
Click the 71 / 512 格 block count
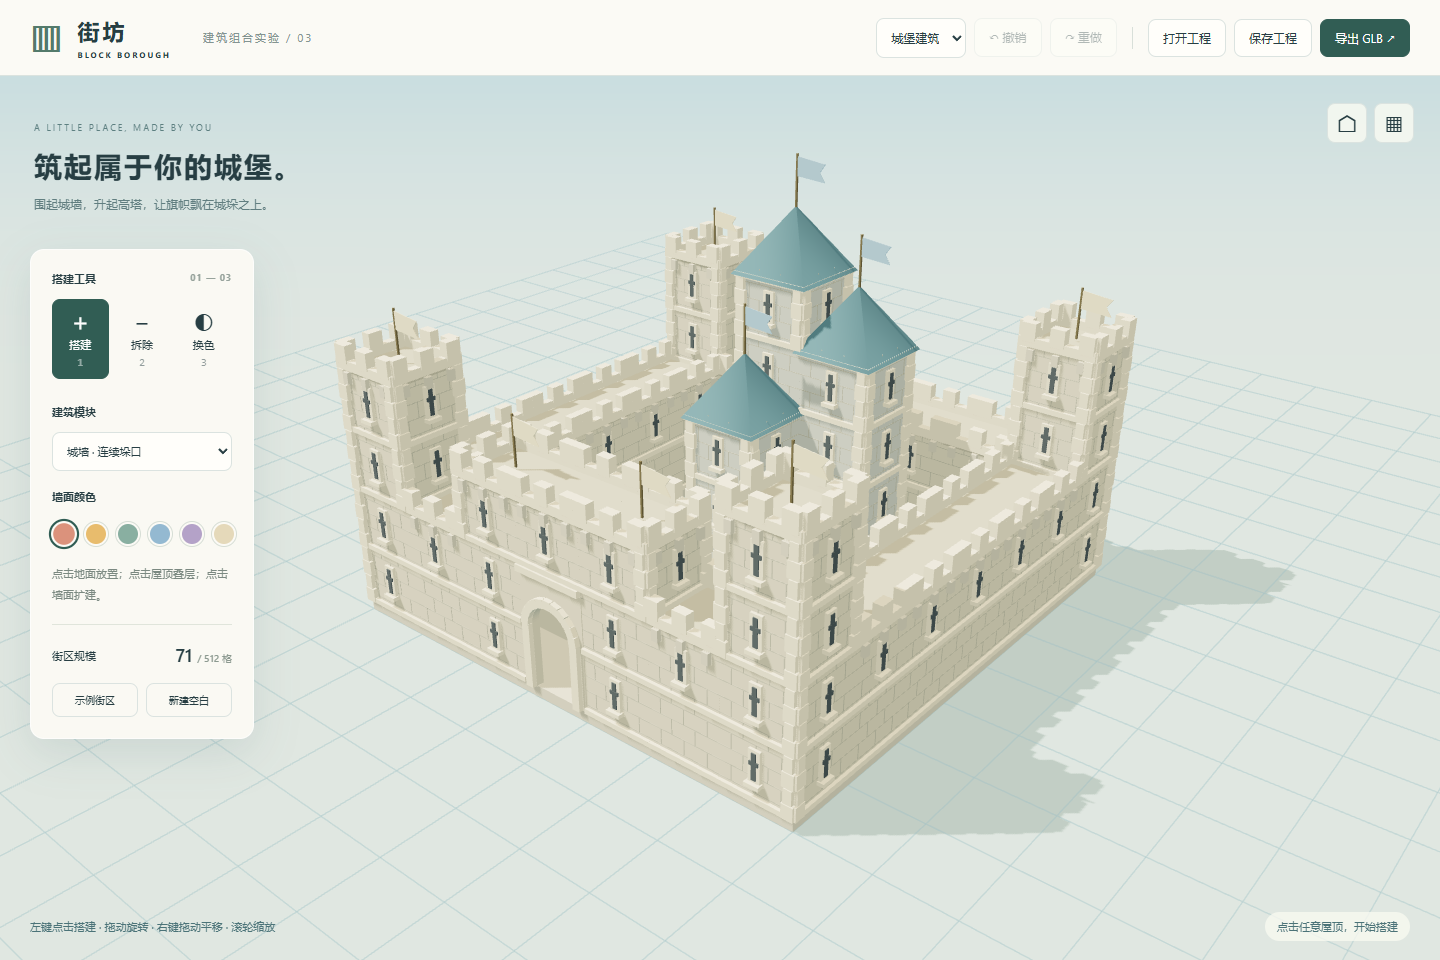[x=203, y=656]
